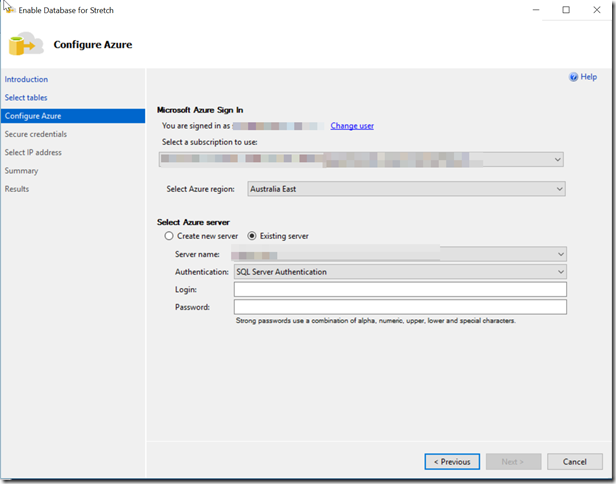Select the Configure Azure step
The width and height of the screenshot is (616, 484).
[x=73, y=116]
